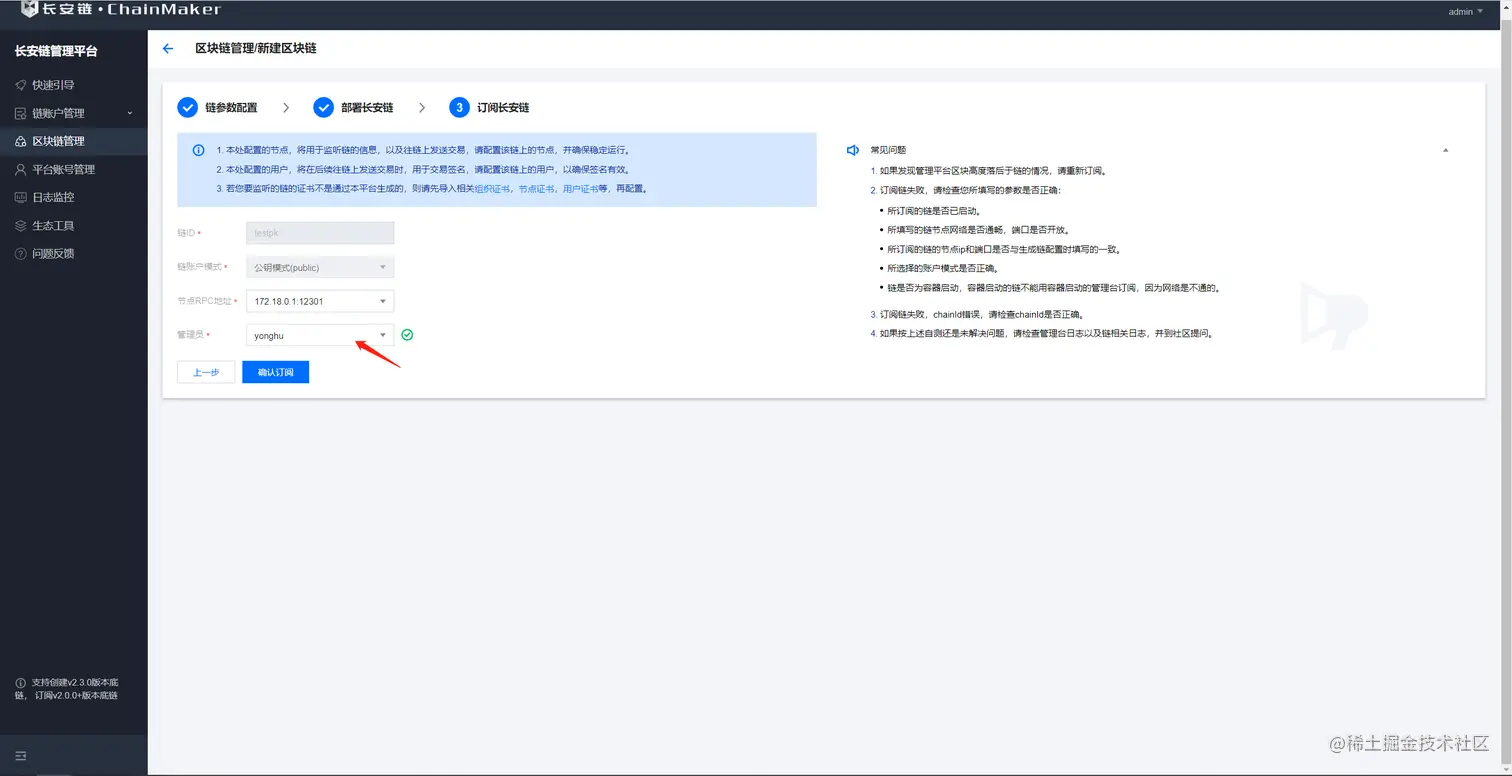The height and width of the screenshot is (776, 1512).
Task: Click the 长安链管理平台 sidebar title
Action: click(x=56, y=51)
